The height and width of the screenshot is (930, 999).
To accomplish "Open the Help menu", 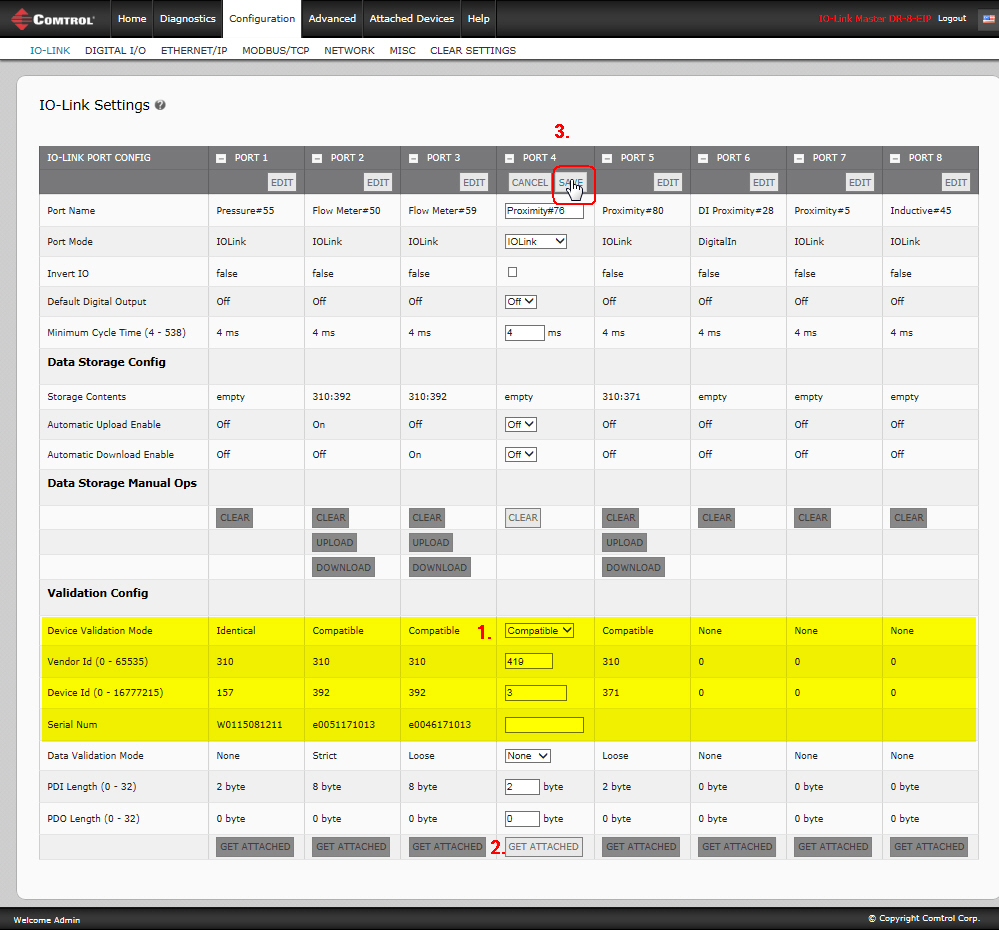I will click(x=478, y=18).
